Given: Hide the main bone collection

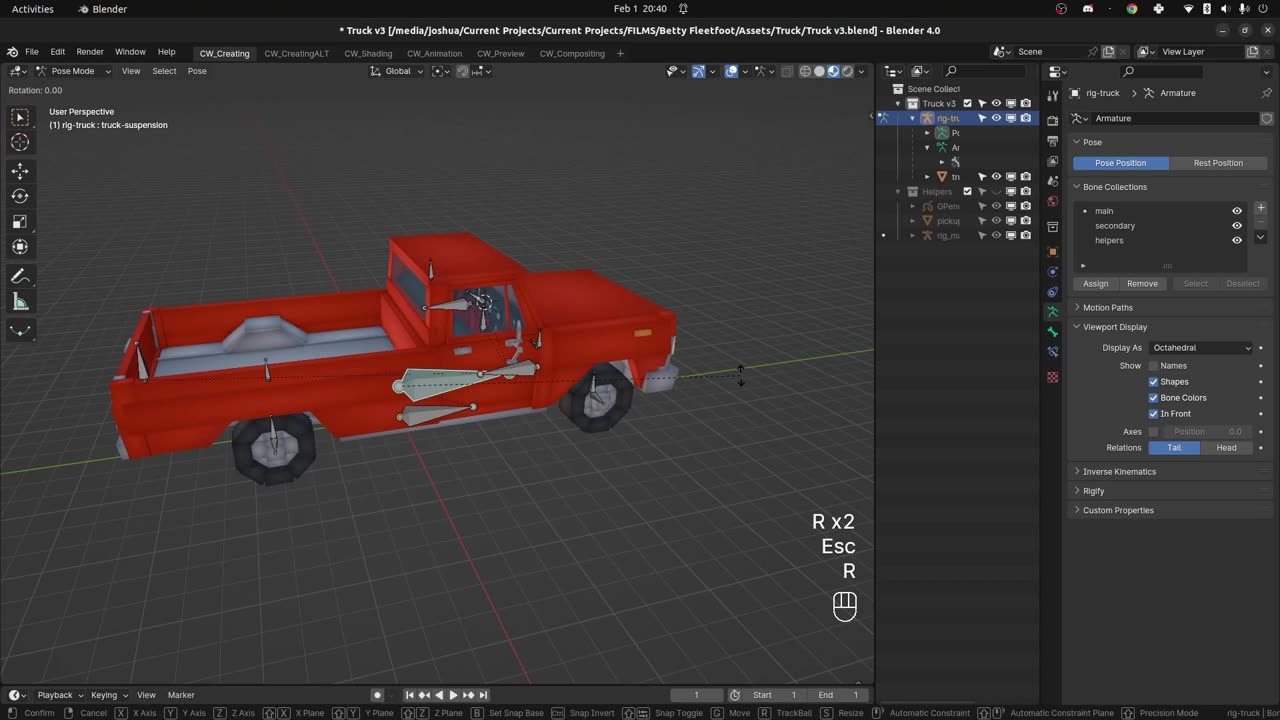Looking at the screenshot, I should tap(1237, 211).
